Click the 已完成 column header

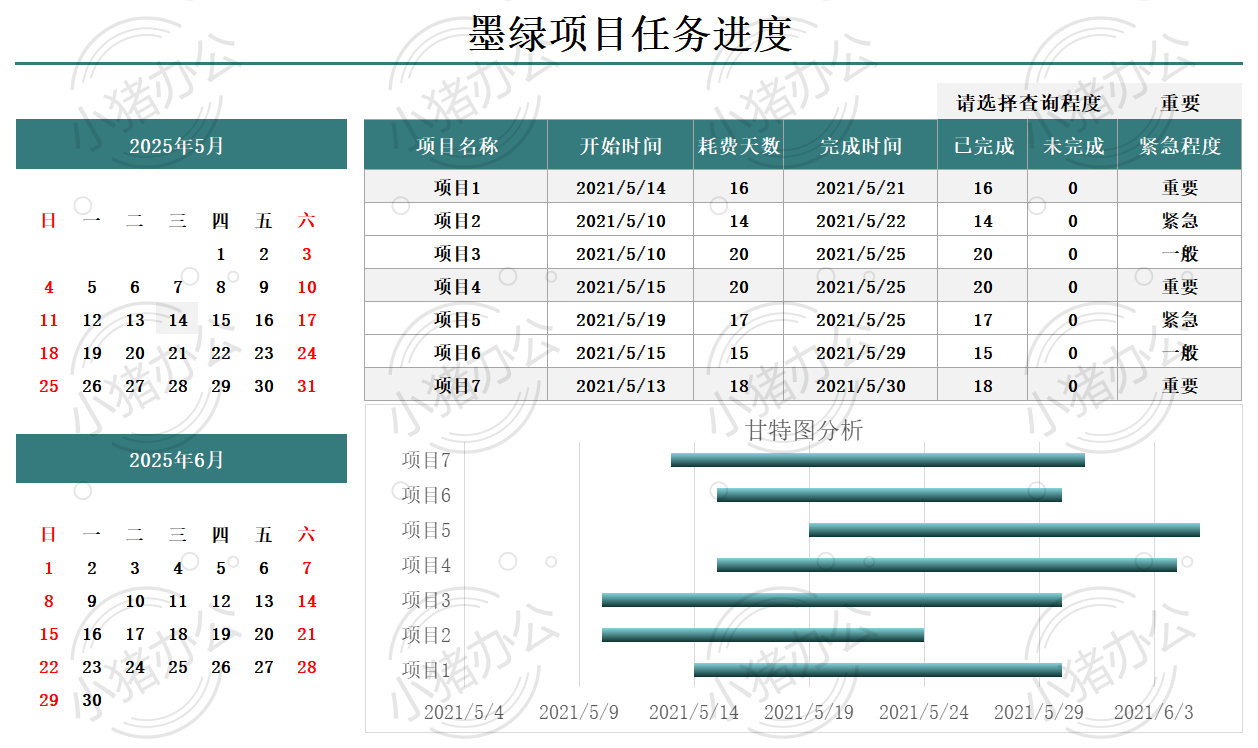[x=983, y=146]
